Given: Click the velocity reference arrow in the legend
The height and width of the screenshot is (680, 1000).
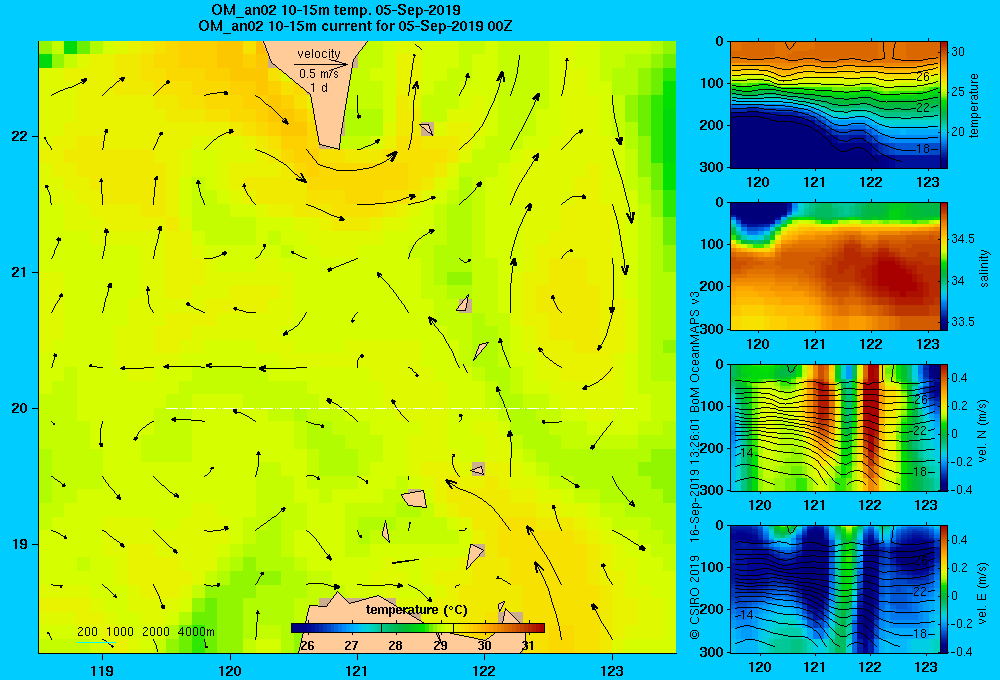Looking at the screenshot, I should (x=321, y=64).
